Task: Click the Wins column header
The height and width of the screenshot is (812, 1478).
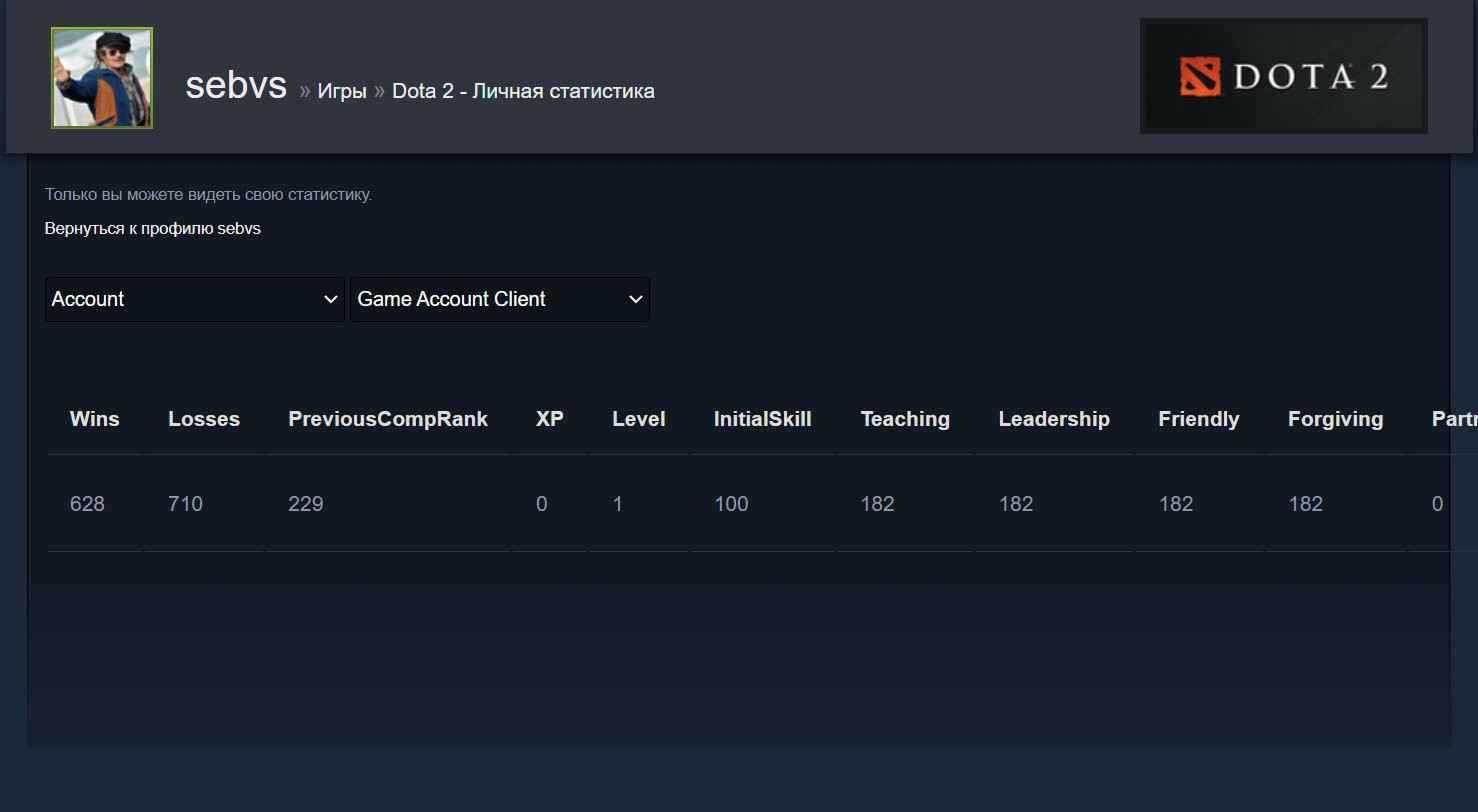Action: pos(95,419)
